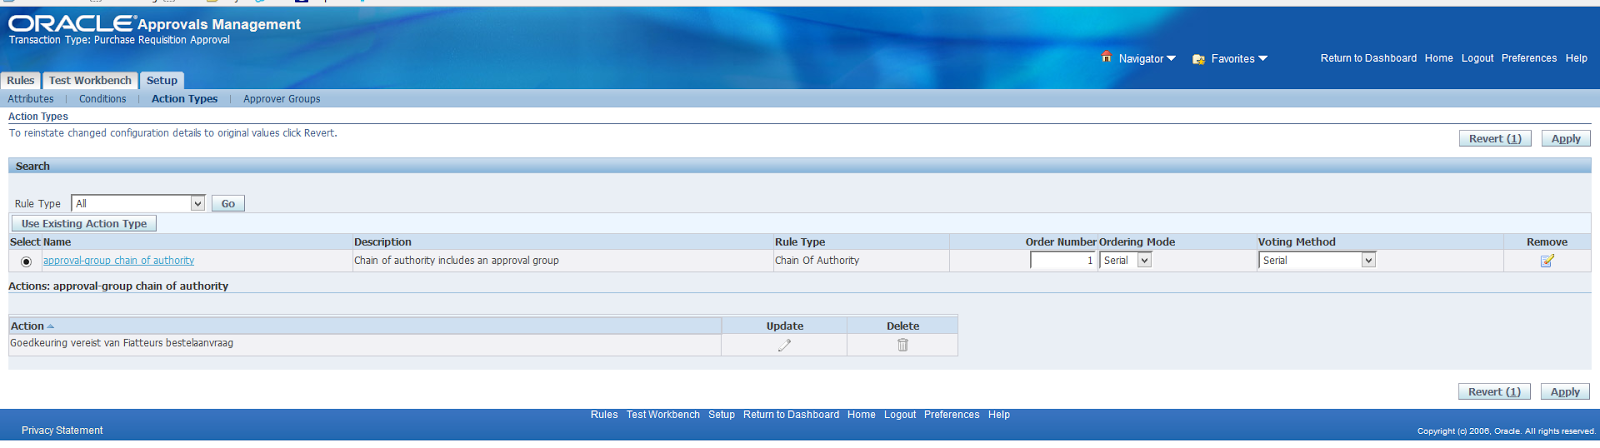The height and width of the screenshot is (448, 1600).
Task: Click 'Goedkeuring vereist van Fiatteurs bestelaanvraag' text
Action: (122, 343)
